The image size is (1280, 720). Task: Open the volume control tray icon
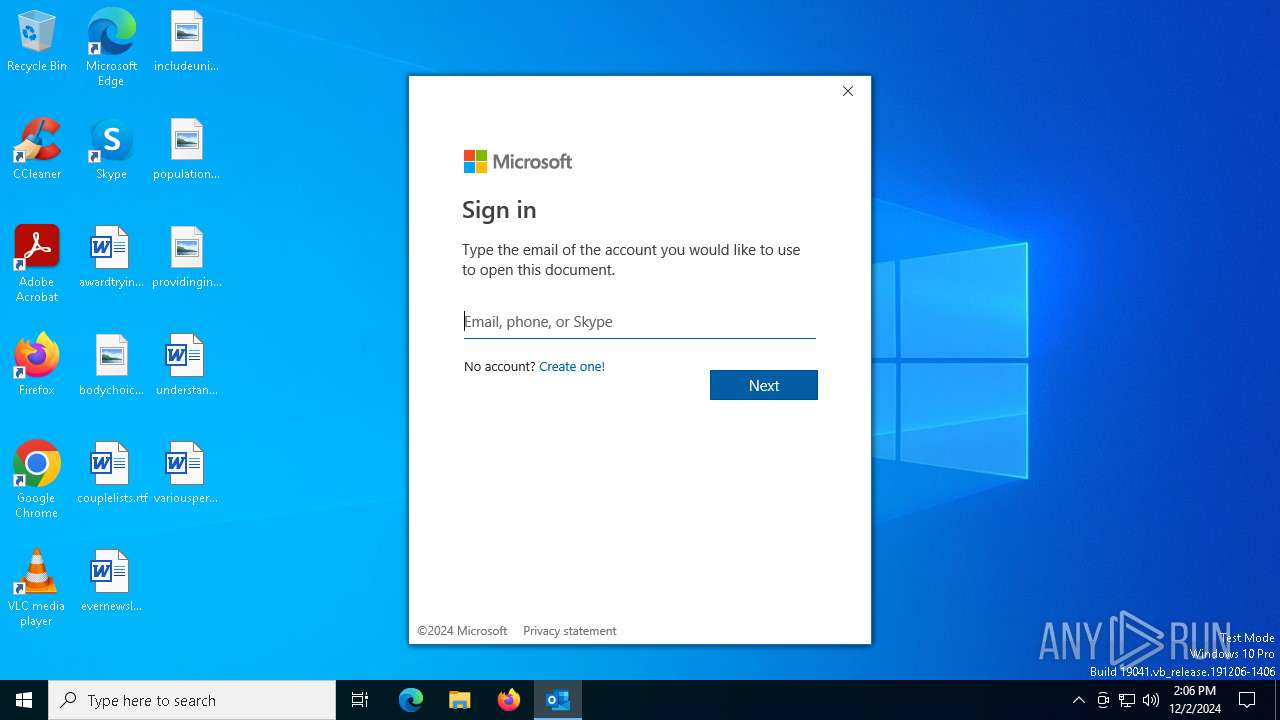(1151, 700)
